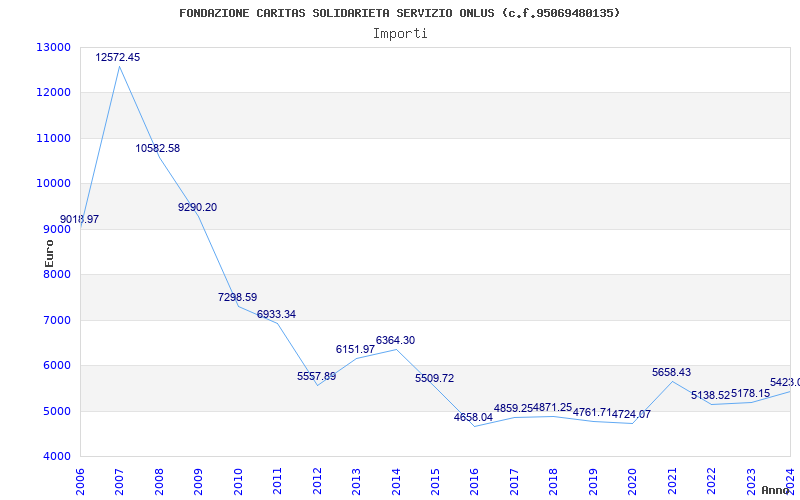Click the 9290.20 data label

point(197,207)
